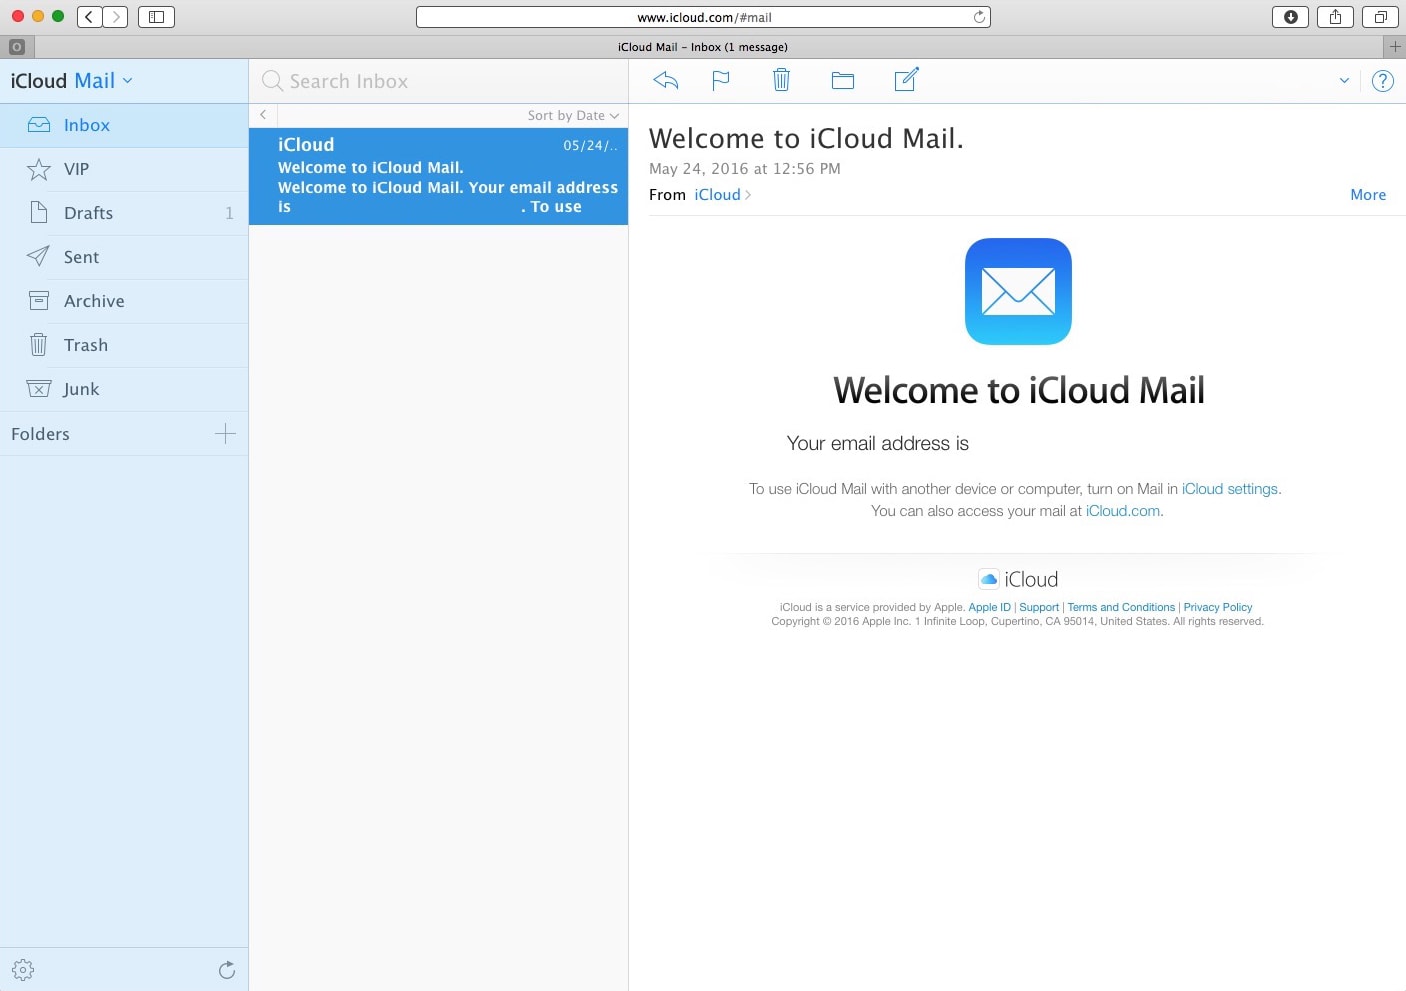Open the iCloud.com link
This screenshot has width=1406, height=991.
(x=1123, y=511)
